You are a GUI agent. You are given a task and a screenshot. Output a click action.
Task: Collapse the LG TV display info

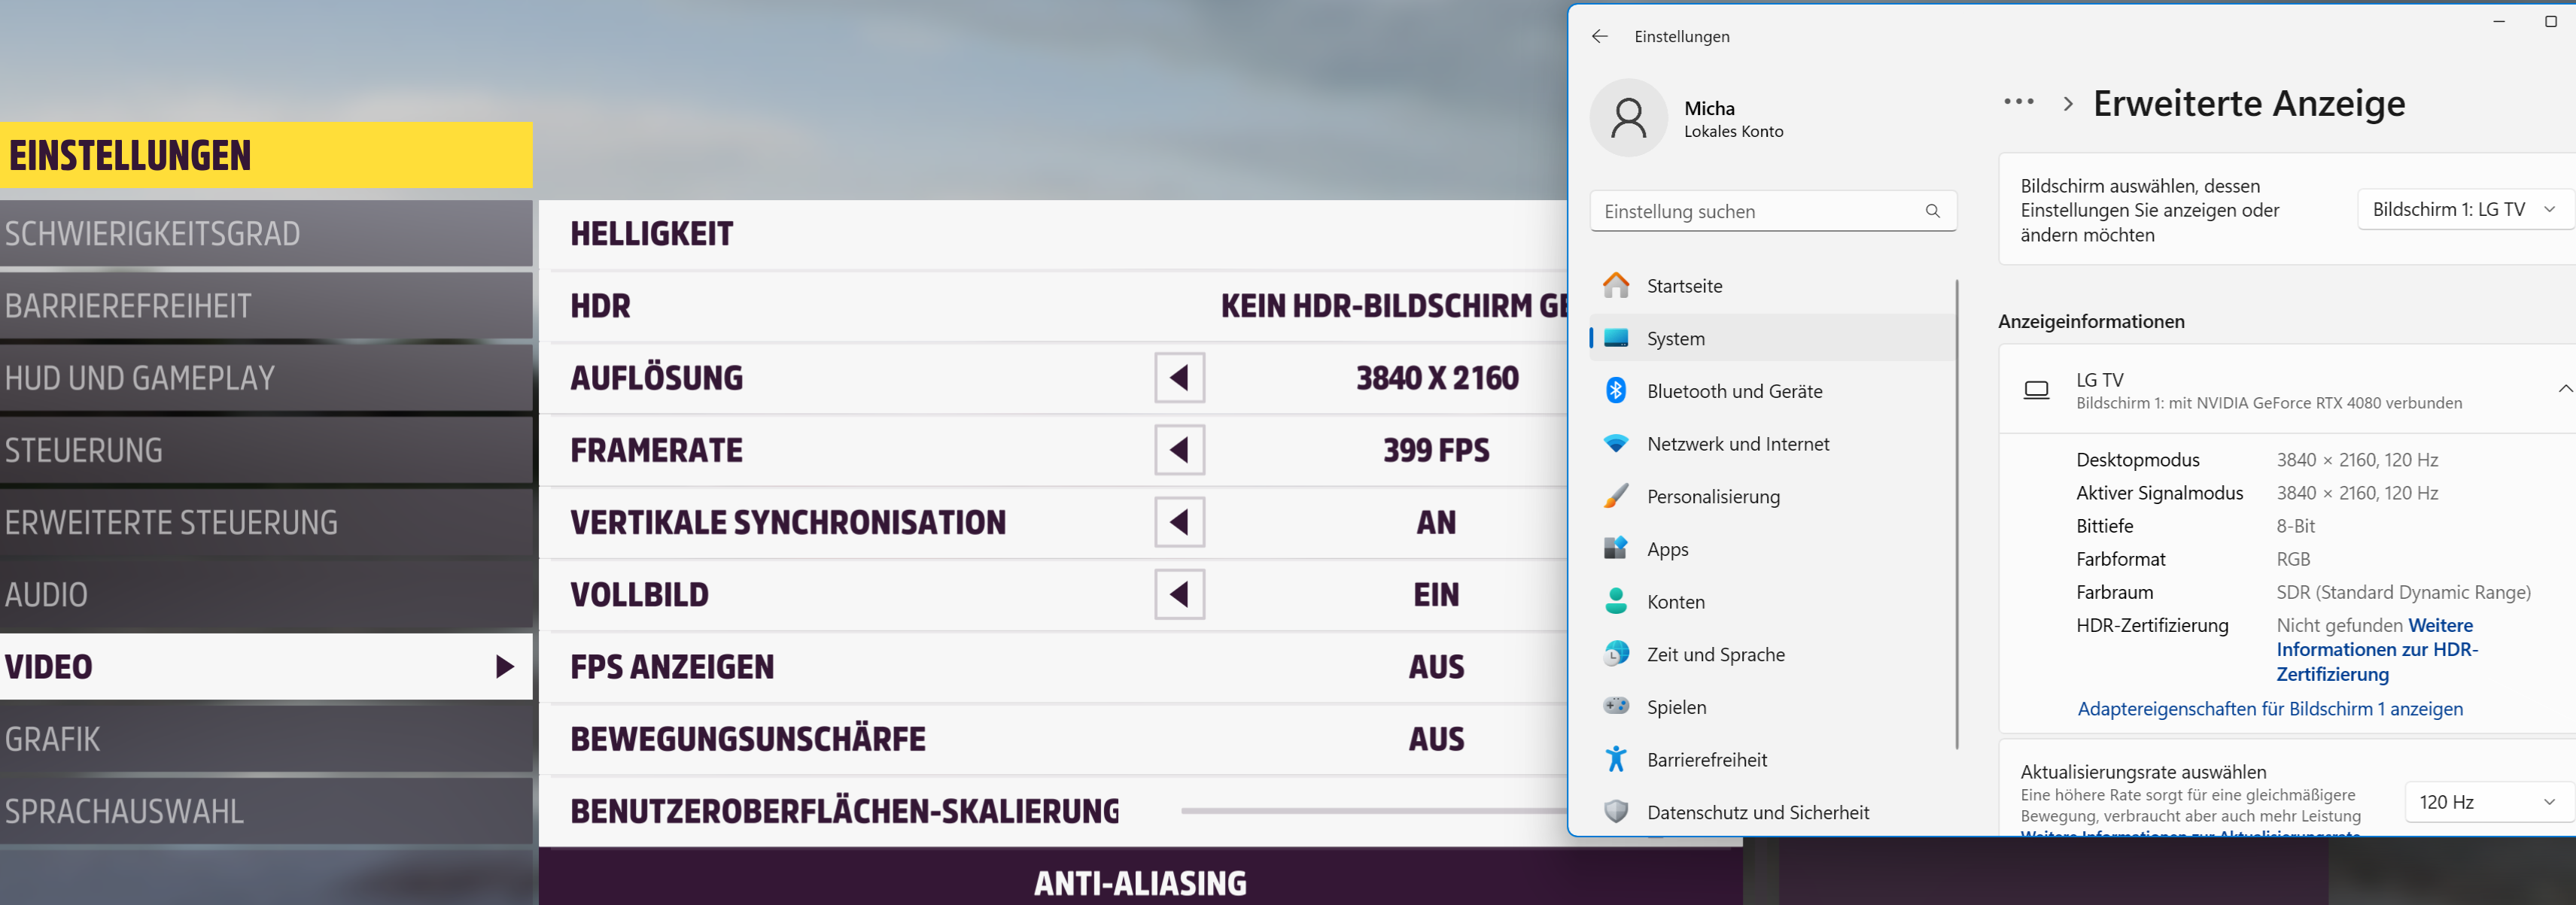coord(2564,389)
